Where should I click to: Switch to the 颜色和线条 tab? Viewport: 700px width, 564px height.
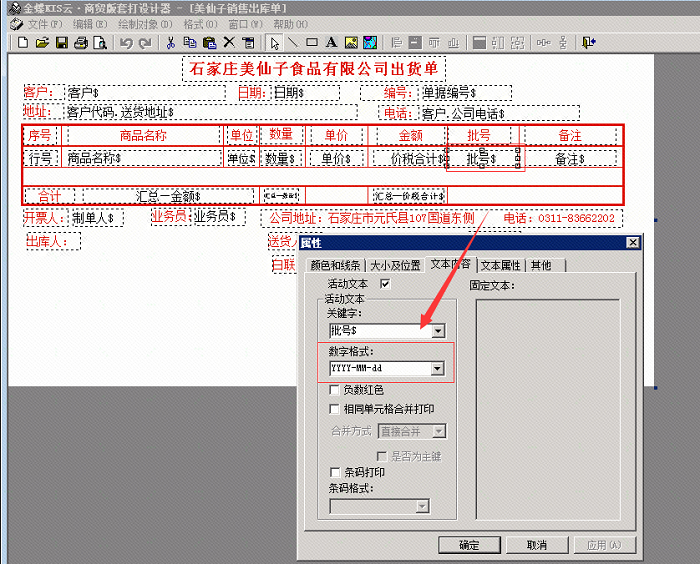tap(334, 265)
